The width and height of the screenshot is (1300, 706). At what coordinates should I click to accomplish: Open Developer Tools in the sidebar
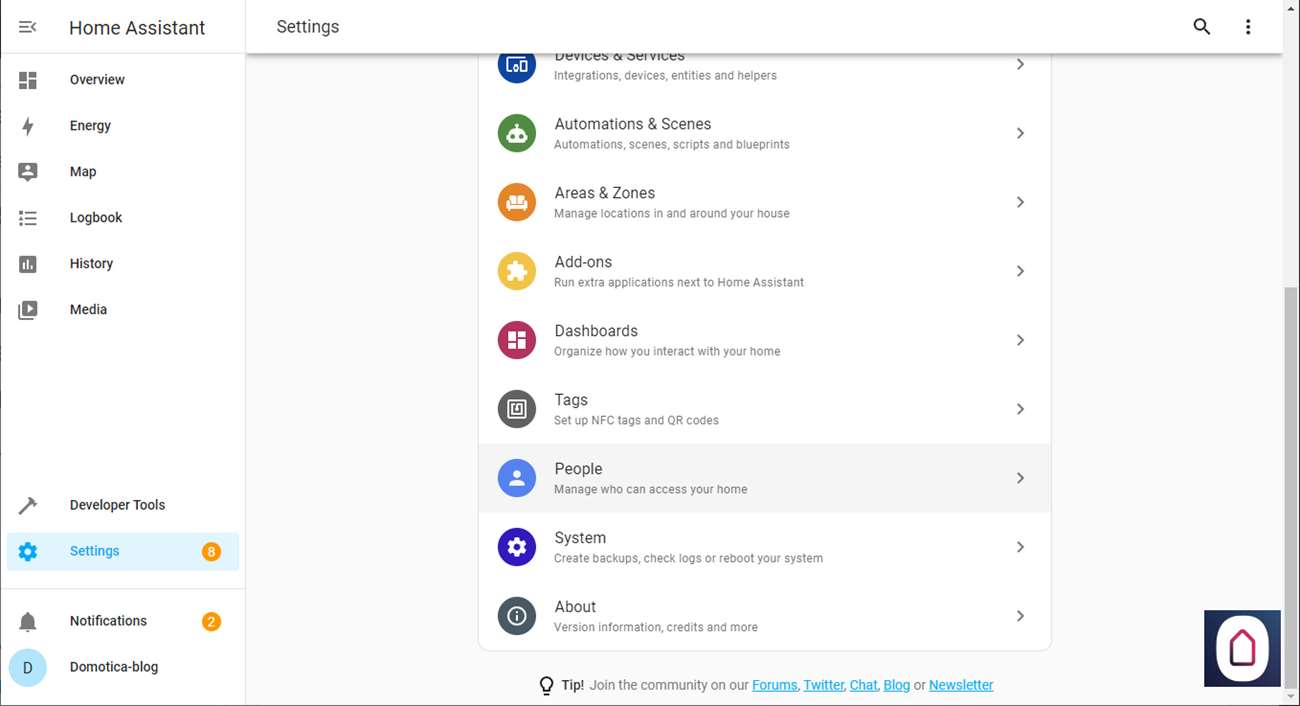click(117, 505)
